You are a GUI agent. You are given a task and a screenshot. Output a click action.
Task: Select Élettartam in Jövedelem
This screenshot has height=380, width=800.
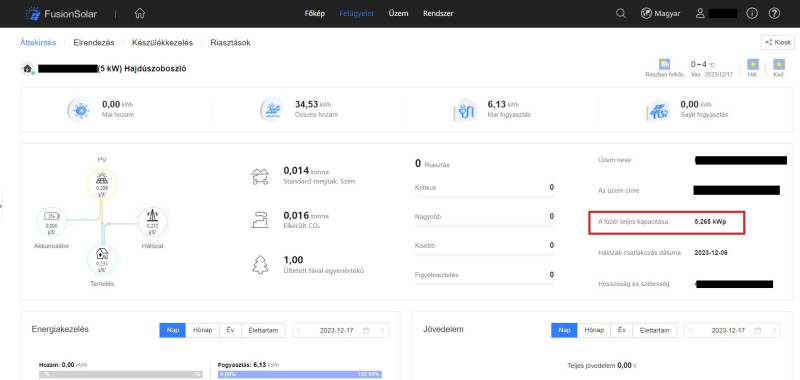655,330
